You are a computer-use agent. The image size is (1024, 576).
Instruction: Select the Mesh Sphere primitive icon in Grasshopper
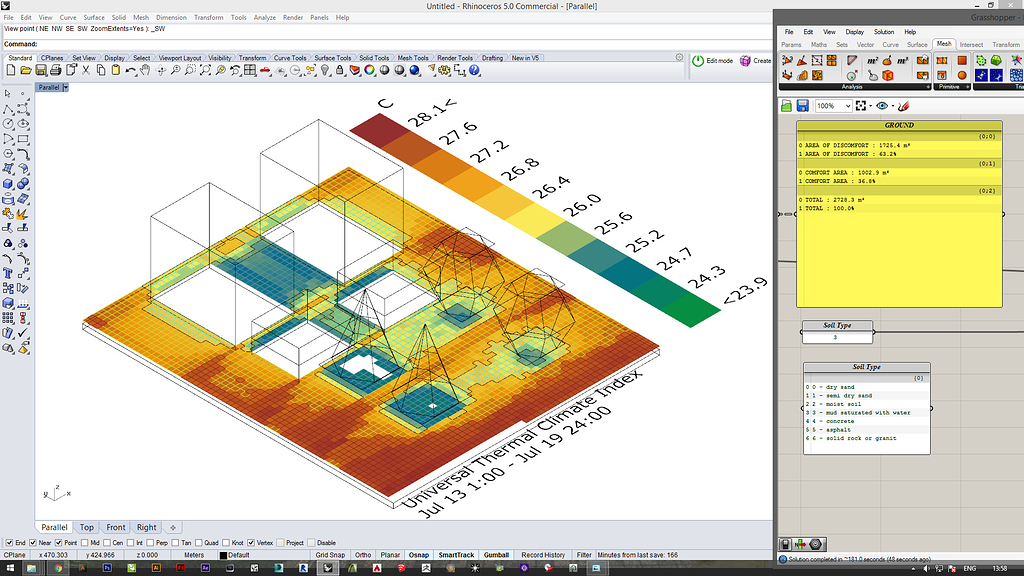(962, 74)
